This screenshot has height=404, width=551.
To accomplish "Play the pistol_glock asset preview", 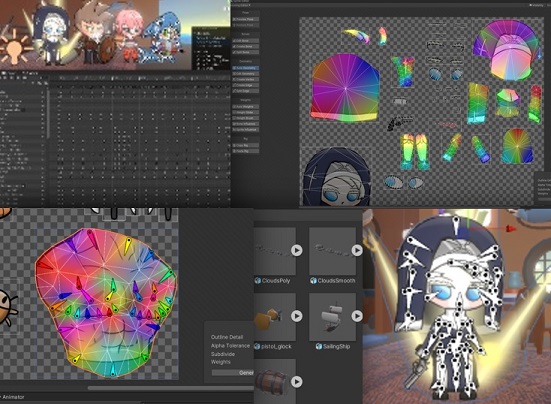I will pos(297,316).
